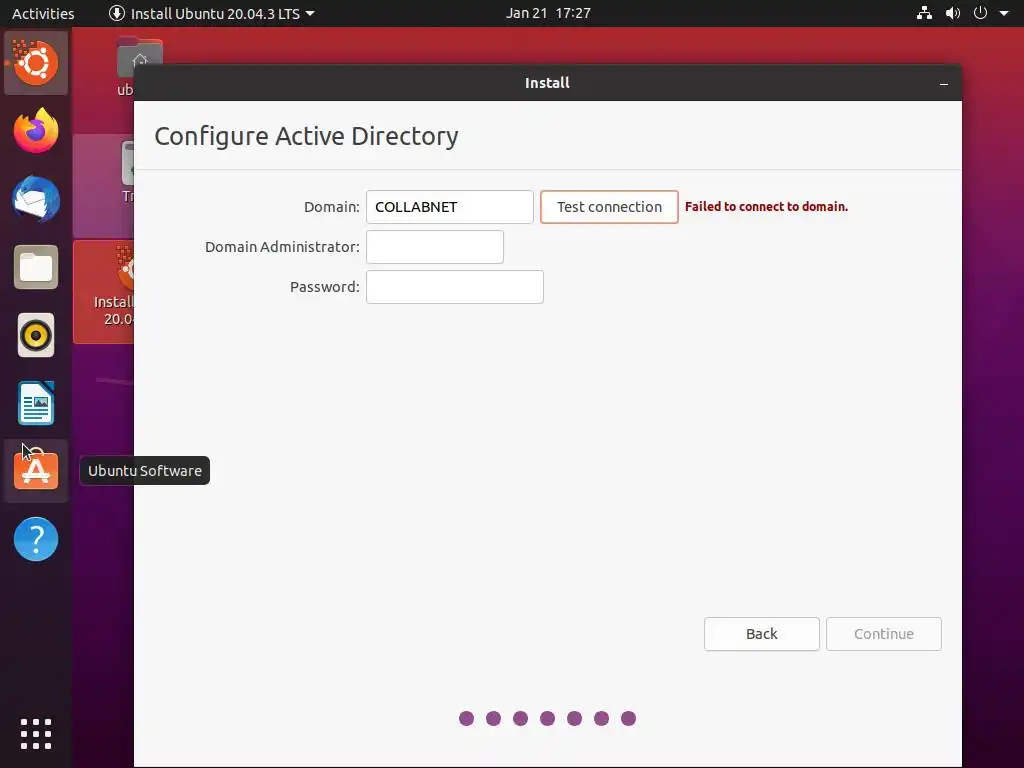Focus the Domain Administrator field
This screenshot has height=768, width=1024.
[435, 247]
